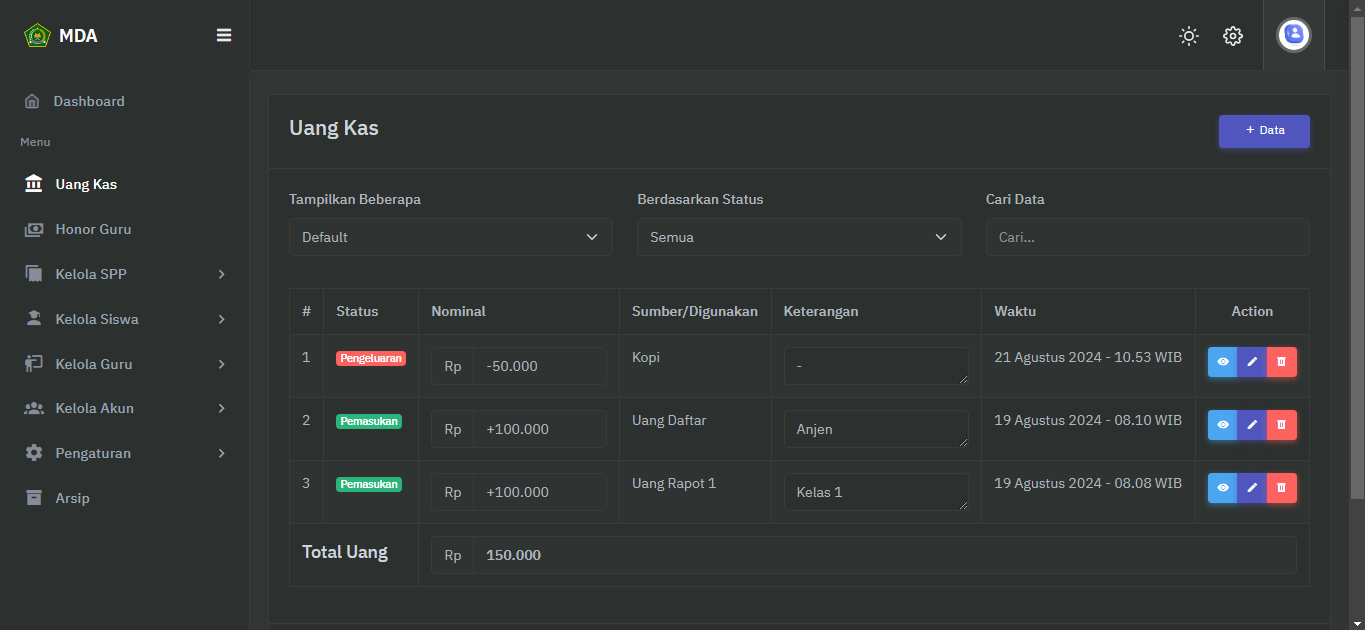Viewport: 1365px width, 630px height.
Task: Delete the Kopi pengeluaran row
Action: [x=1281, y=362]
